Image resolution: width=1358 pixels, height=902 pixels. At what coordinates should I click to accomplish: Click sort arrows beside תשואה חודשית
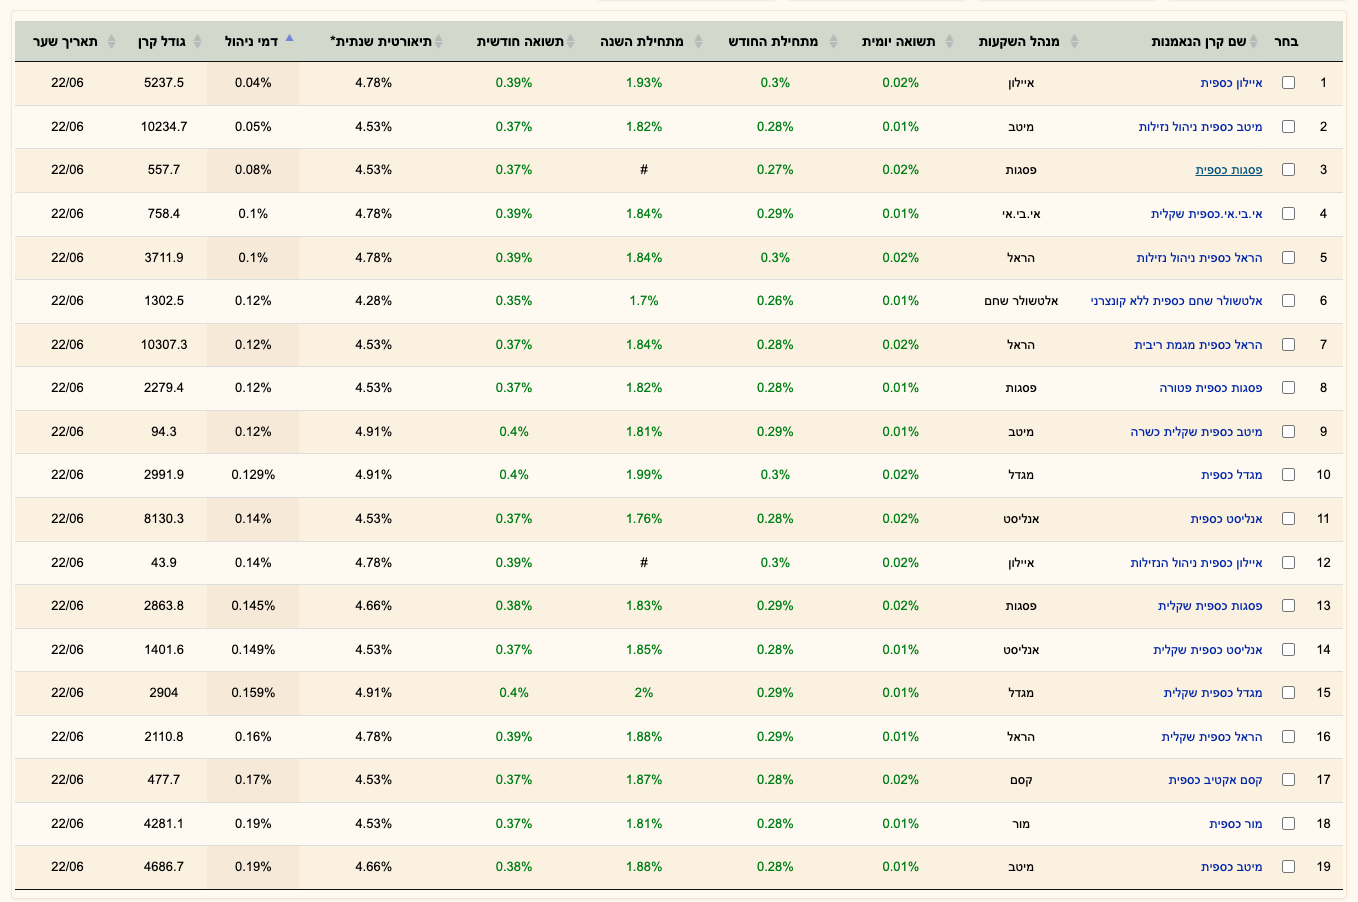coord(571,41)
